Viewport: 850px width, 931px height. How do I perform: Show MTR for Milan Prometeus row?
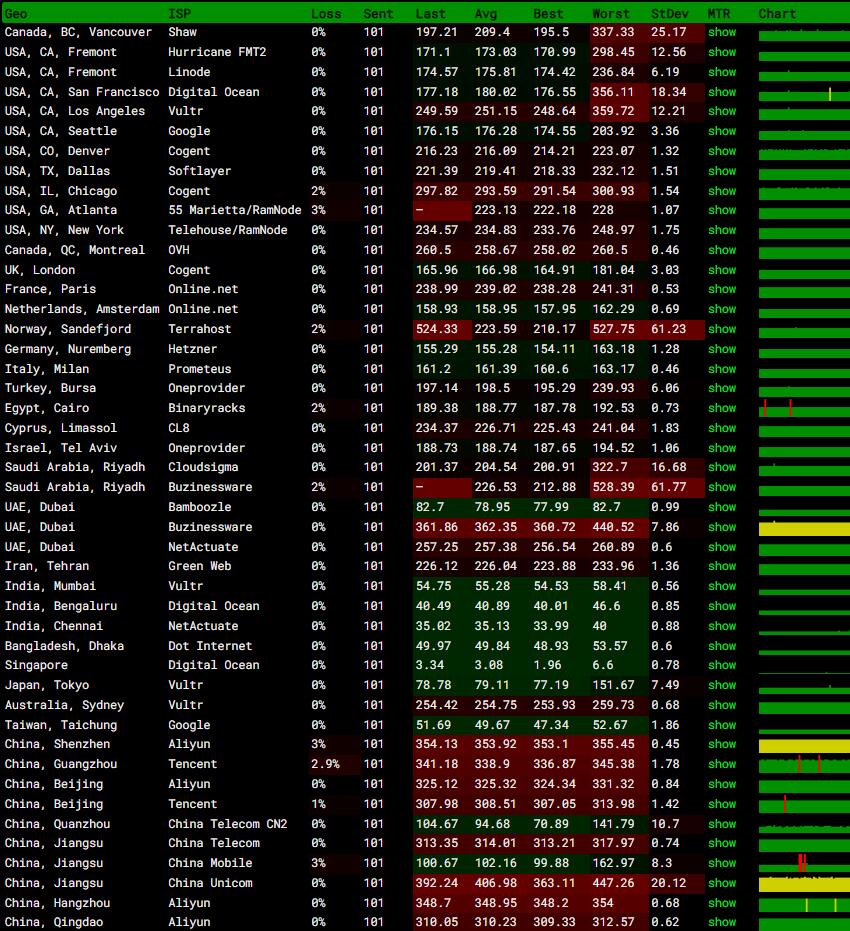722,369
